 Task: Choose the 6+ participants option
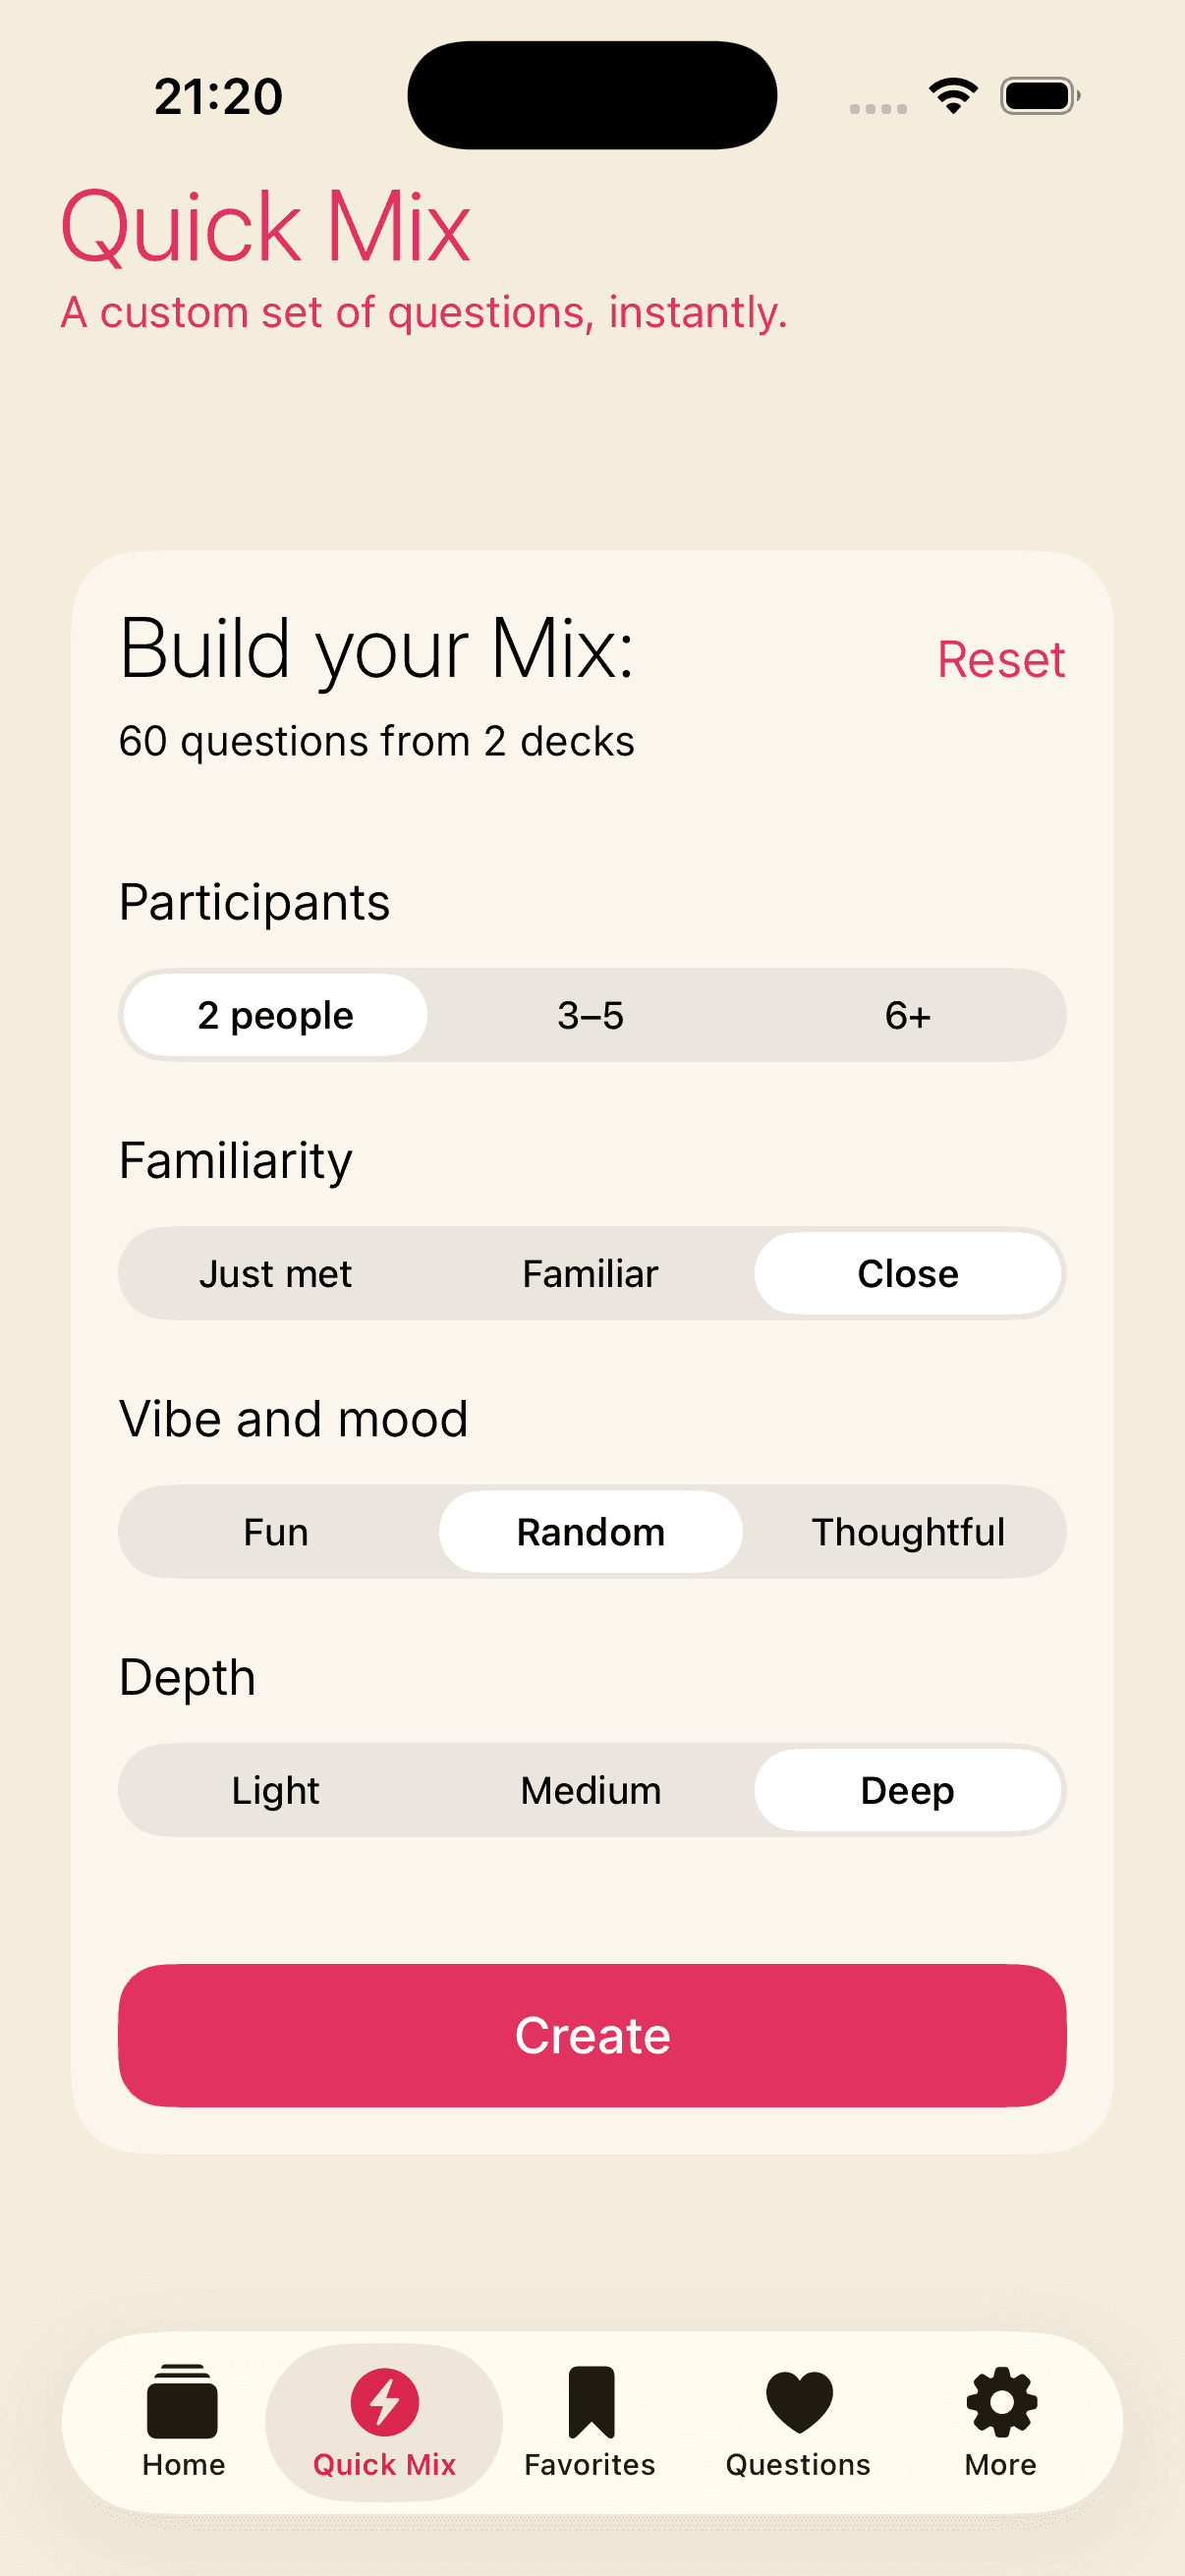907,1016
